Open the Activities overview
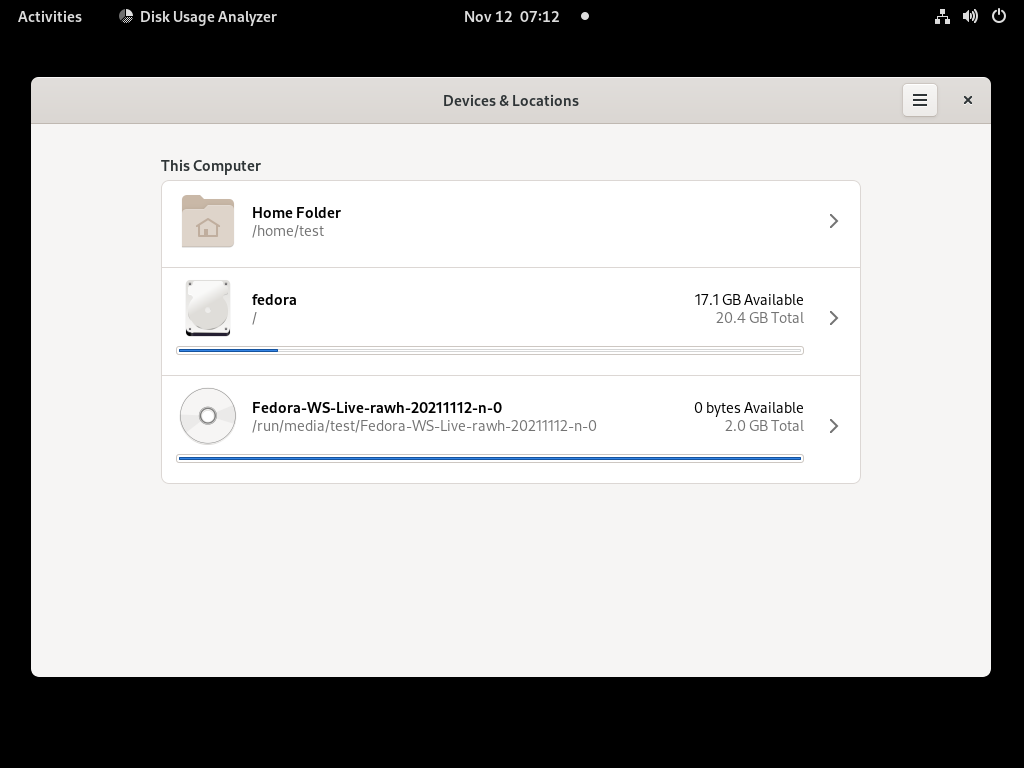The height and width of the screenshot is (768, 1024). click(x=50, y=16)
